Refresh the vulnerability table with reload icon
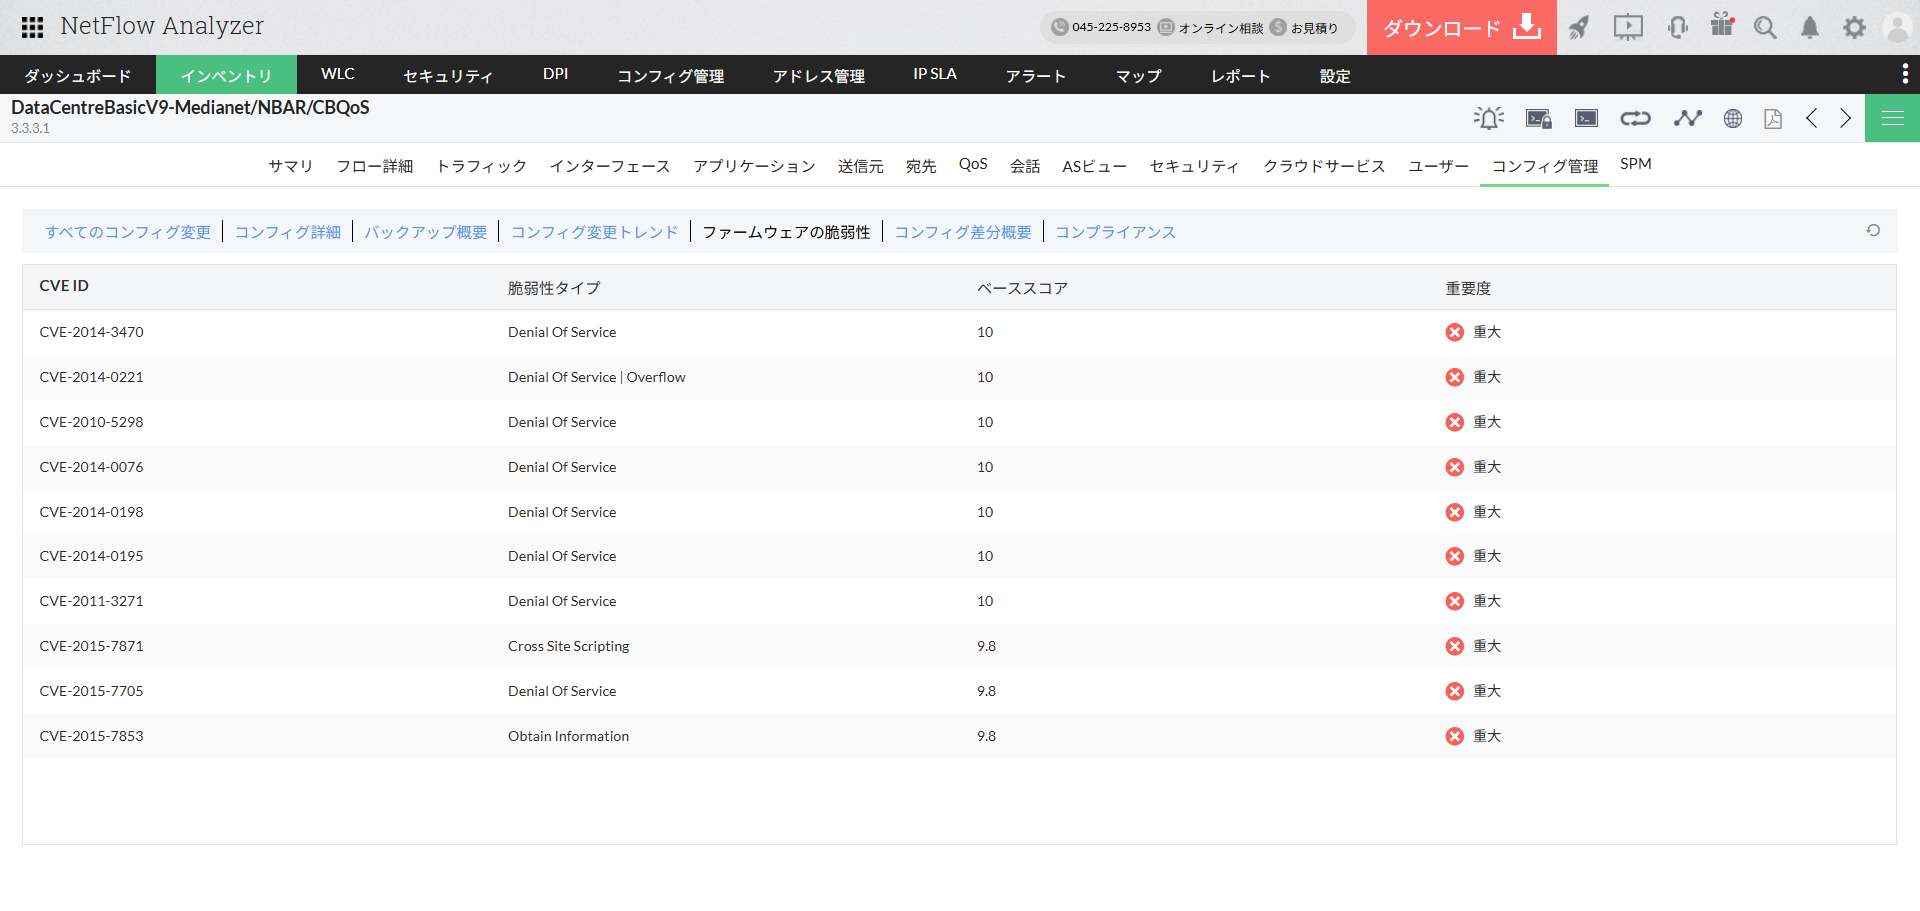The image size is (1920, 911). pyautogui.click(x=1873, y=231)
